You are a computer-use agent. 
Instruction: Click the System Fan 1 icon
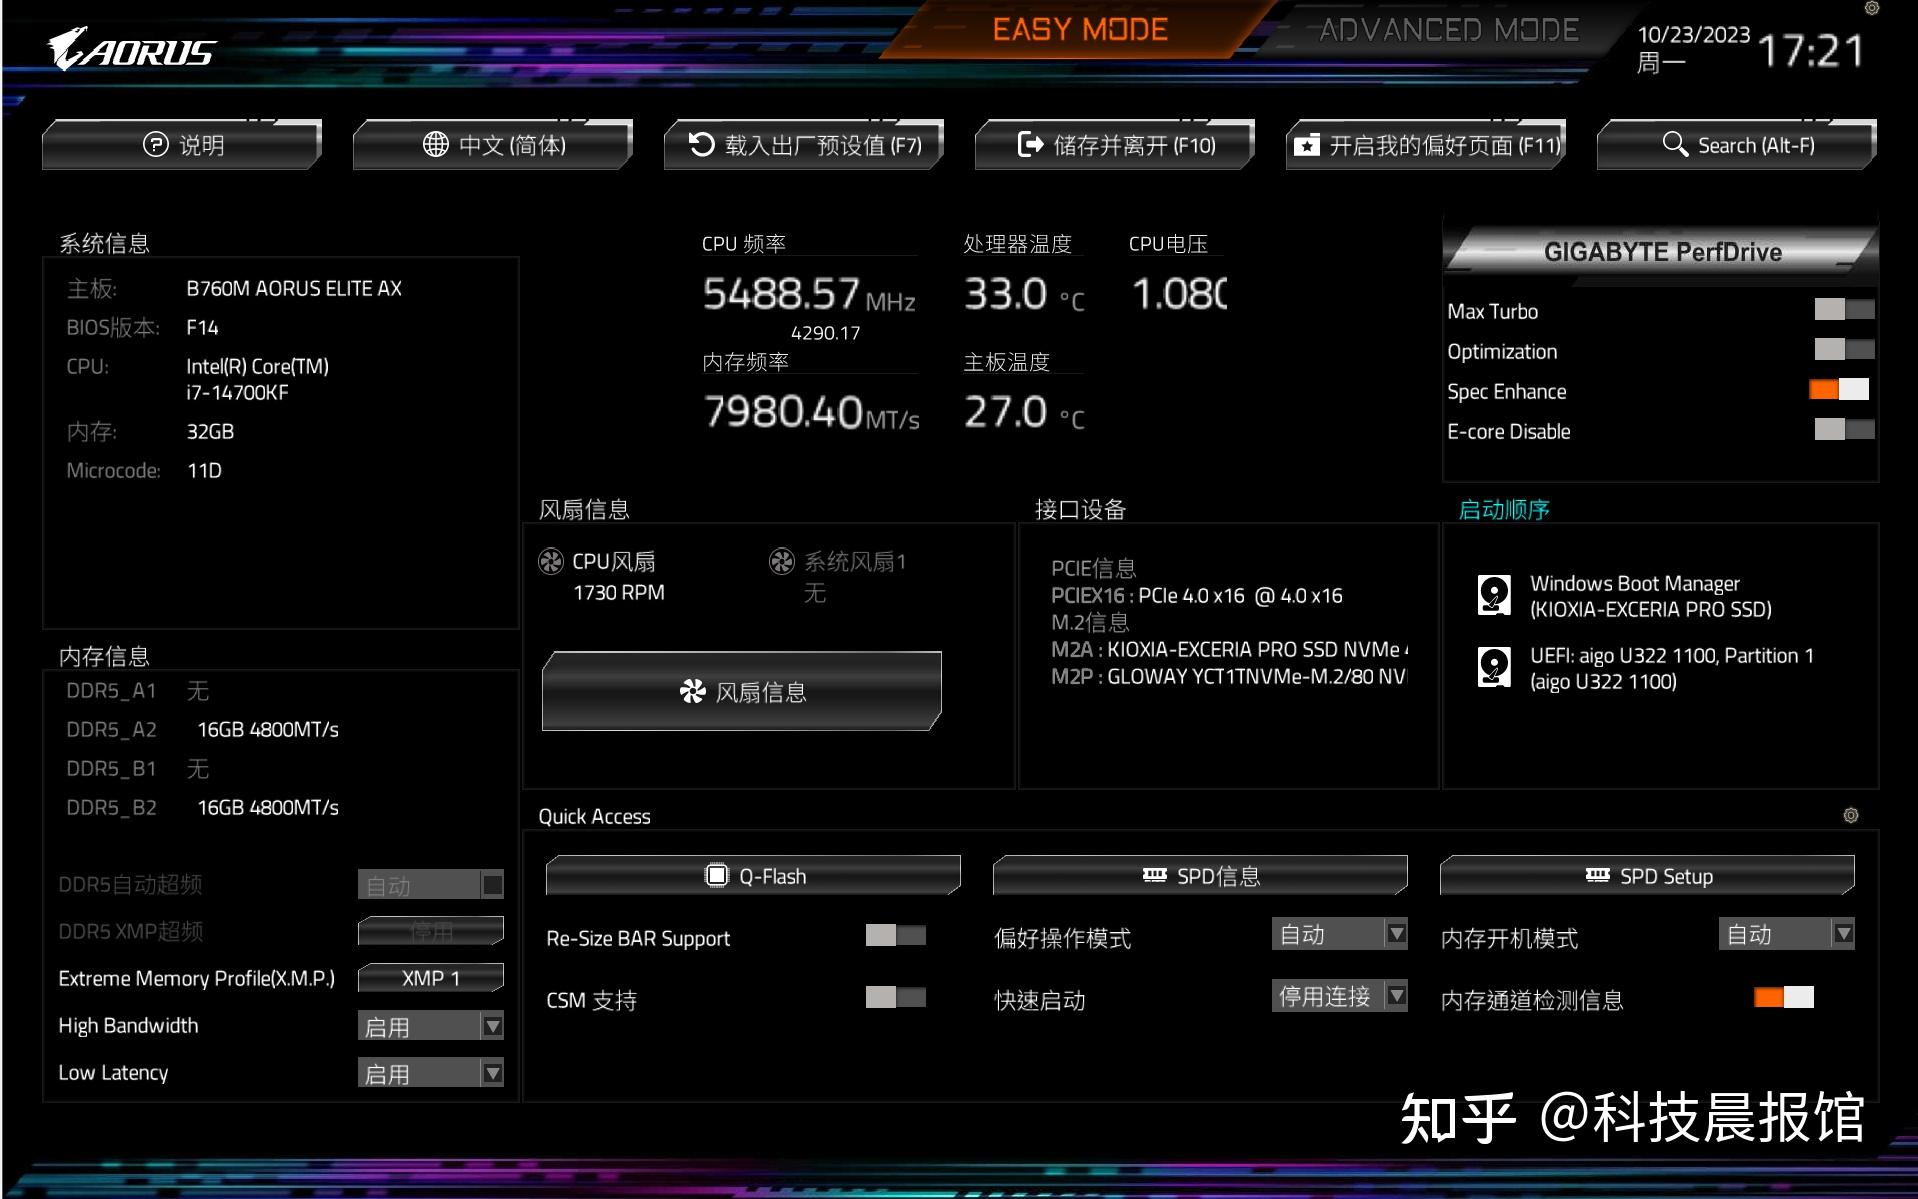pos(782,562)
